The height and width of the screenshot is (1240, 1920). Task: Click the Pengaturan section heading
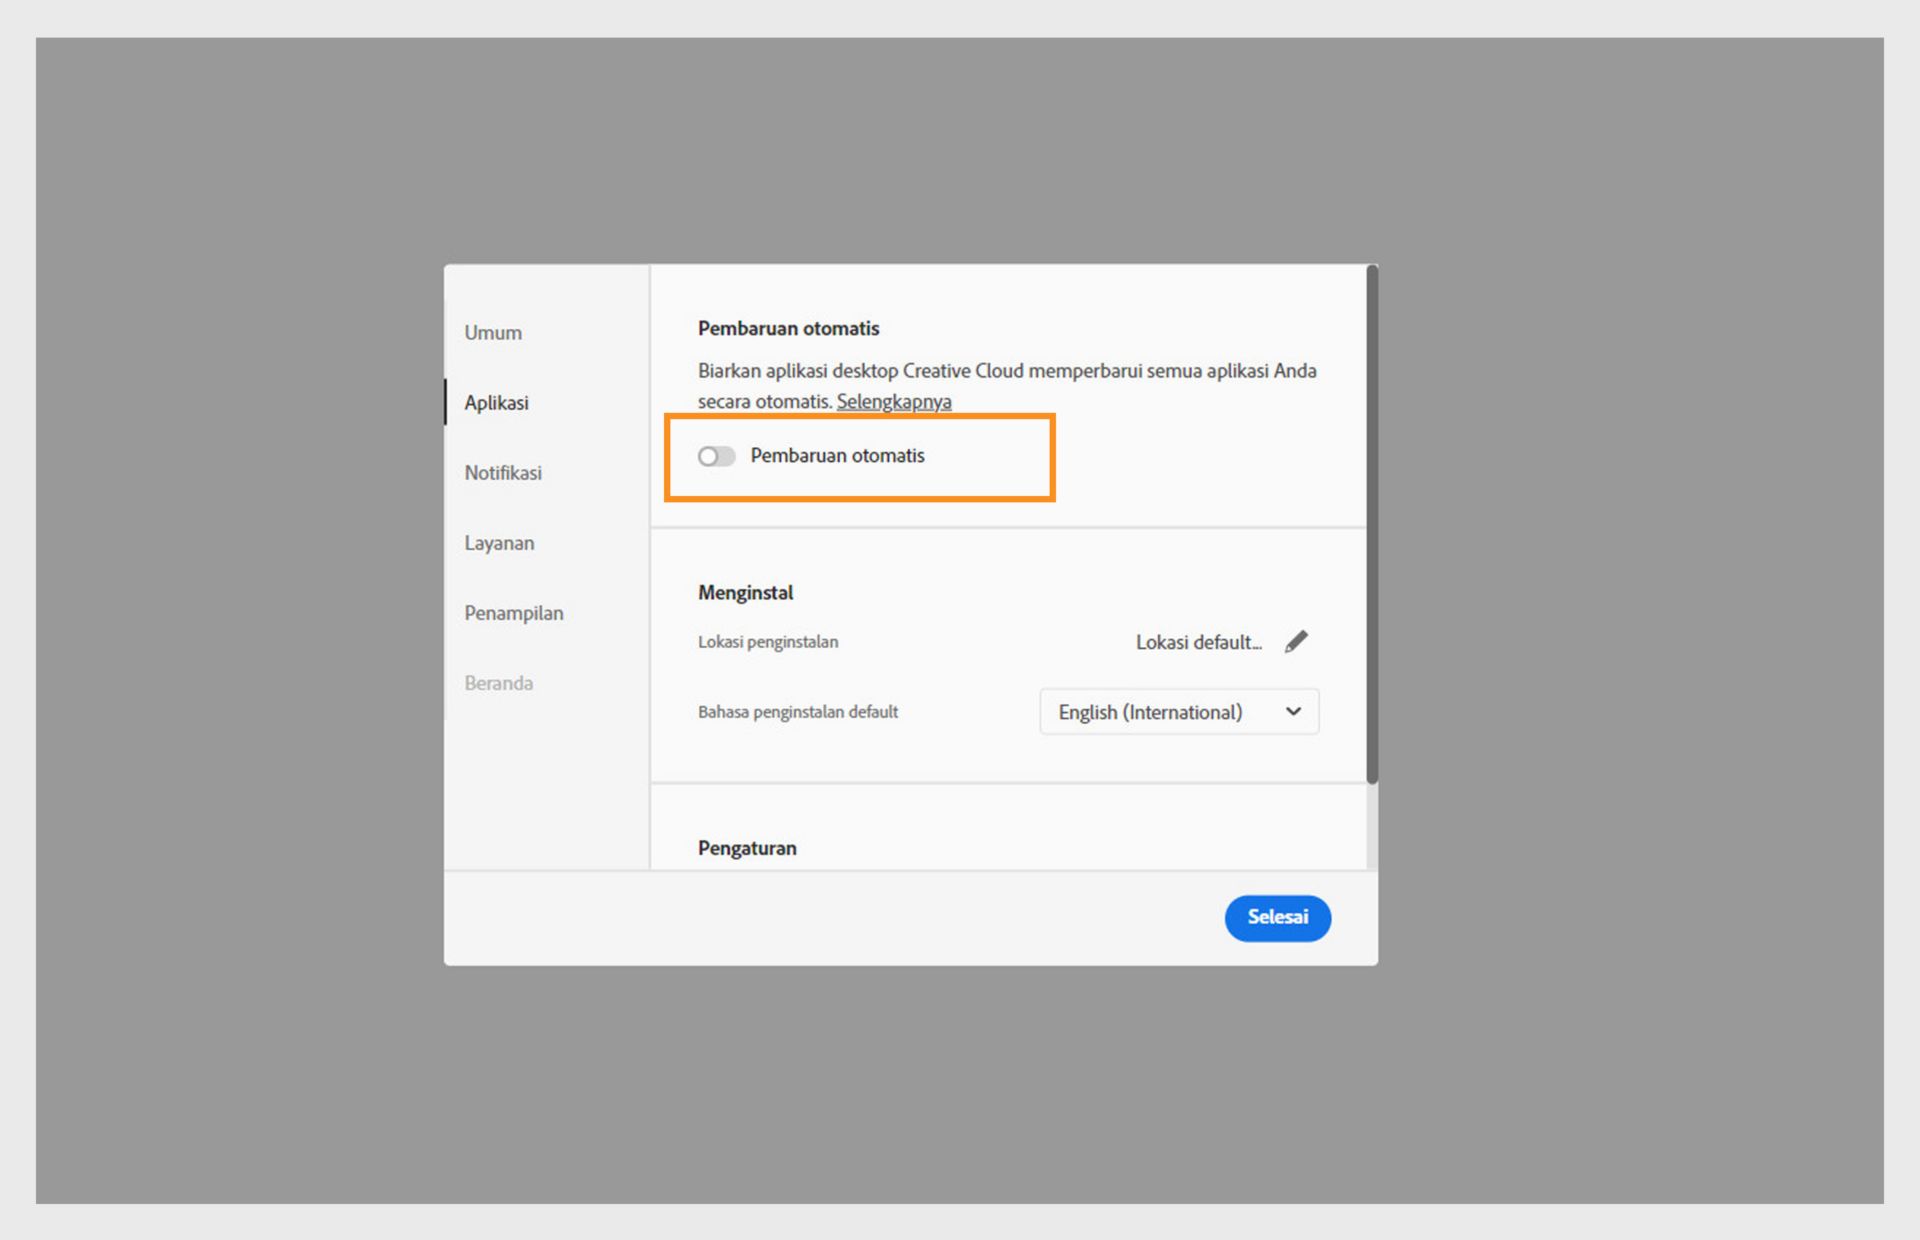coord(747,848)
